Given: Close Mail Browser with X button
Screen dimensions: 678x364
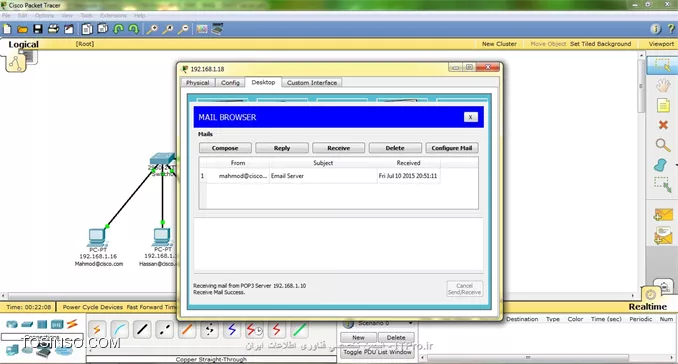Looking at the screenshot, I should click(x=470, y=117).
